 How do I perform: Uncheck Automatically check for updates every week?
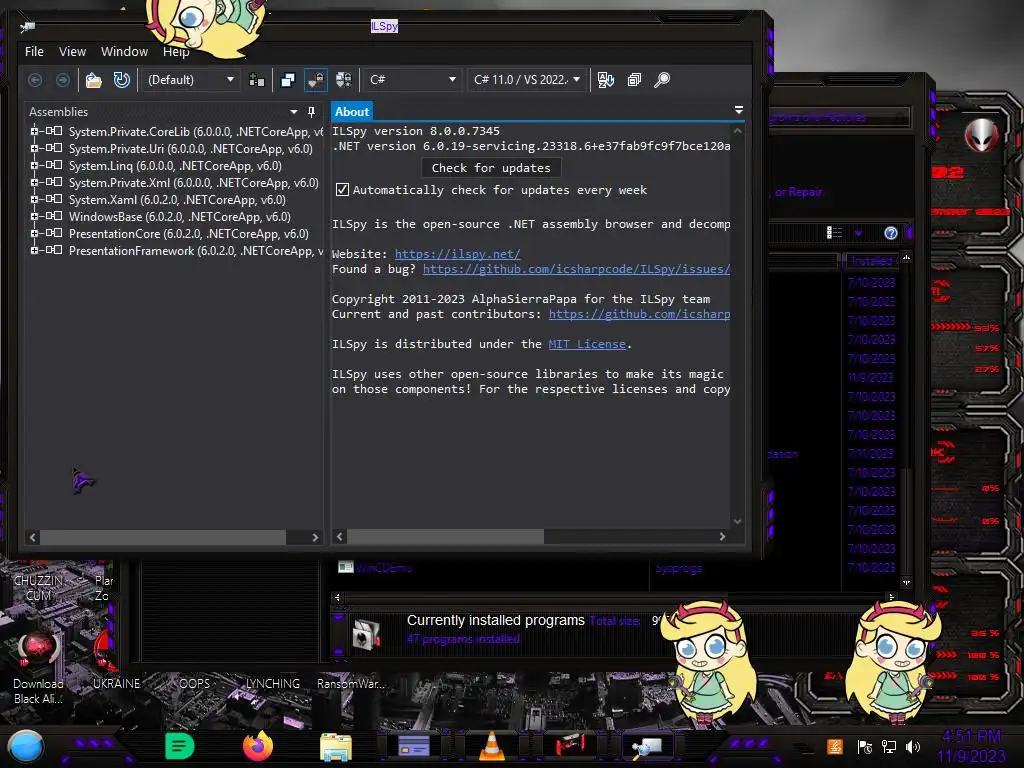(342, 189)
